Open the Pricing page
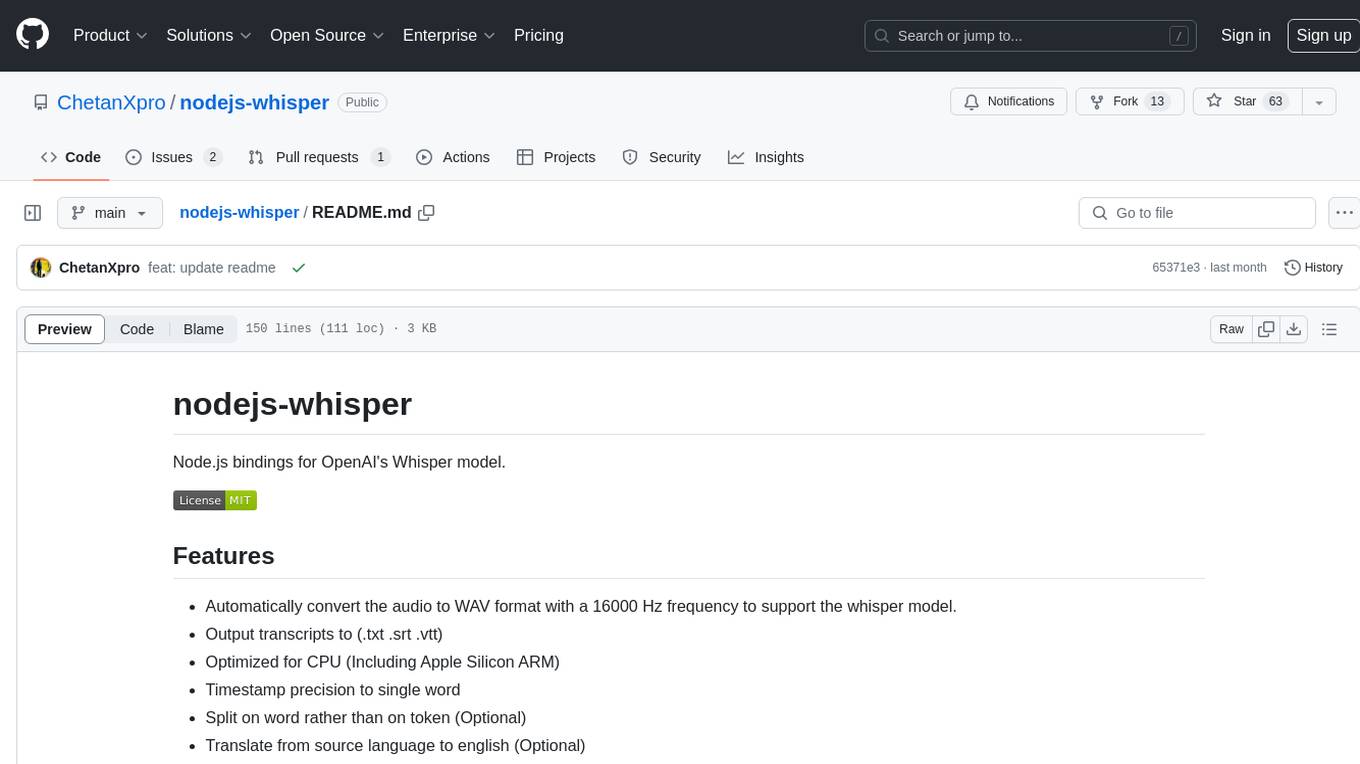 tap(539, 35)
